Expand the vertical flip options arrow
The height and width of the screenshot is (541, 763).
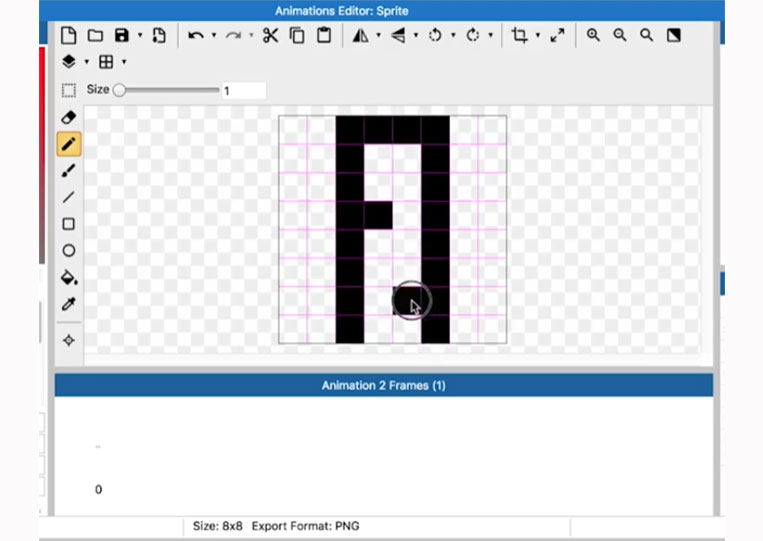pyautogui.click(x=416, y=35)
